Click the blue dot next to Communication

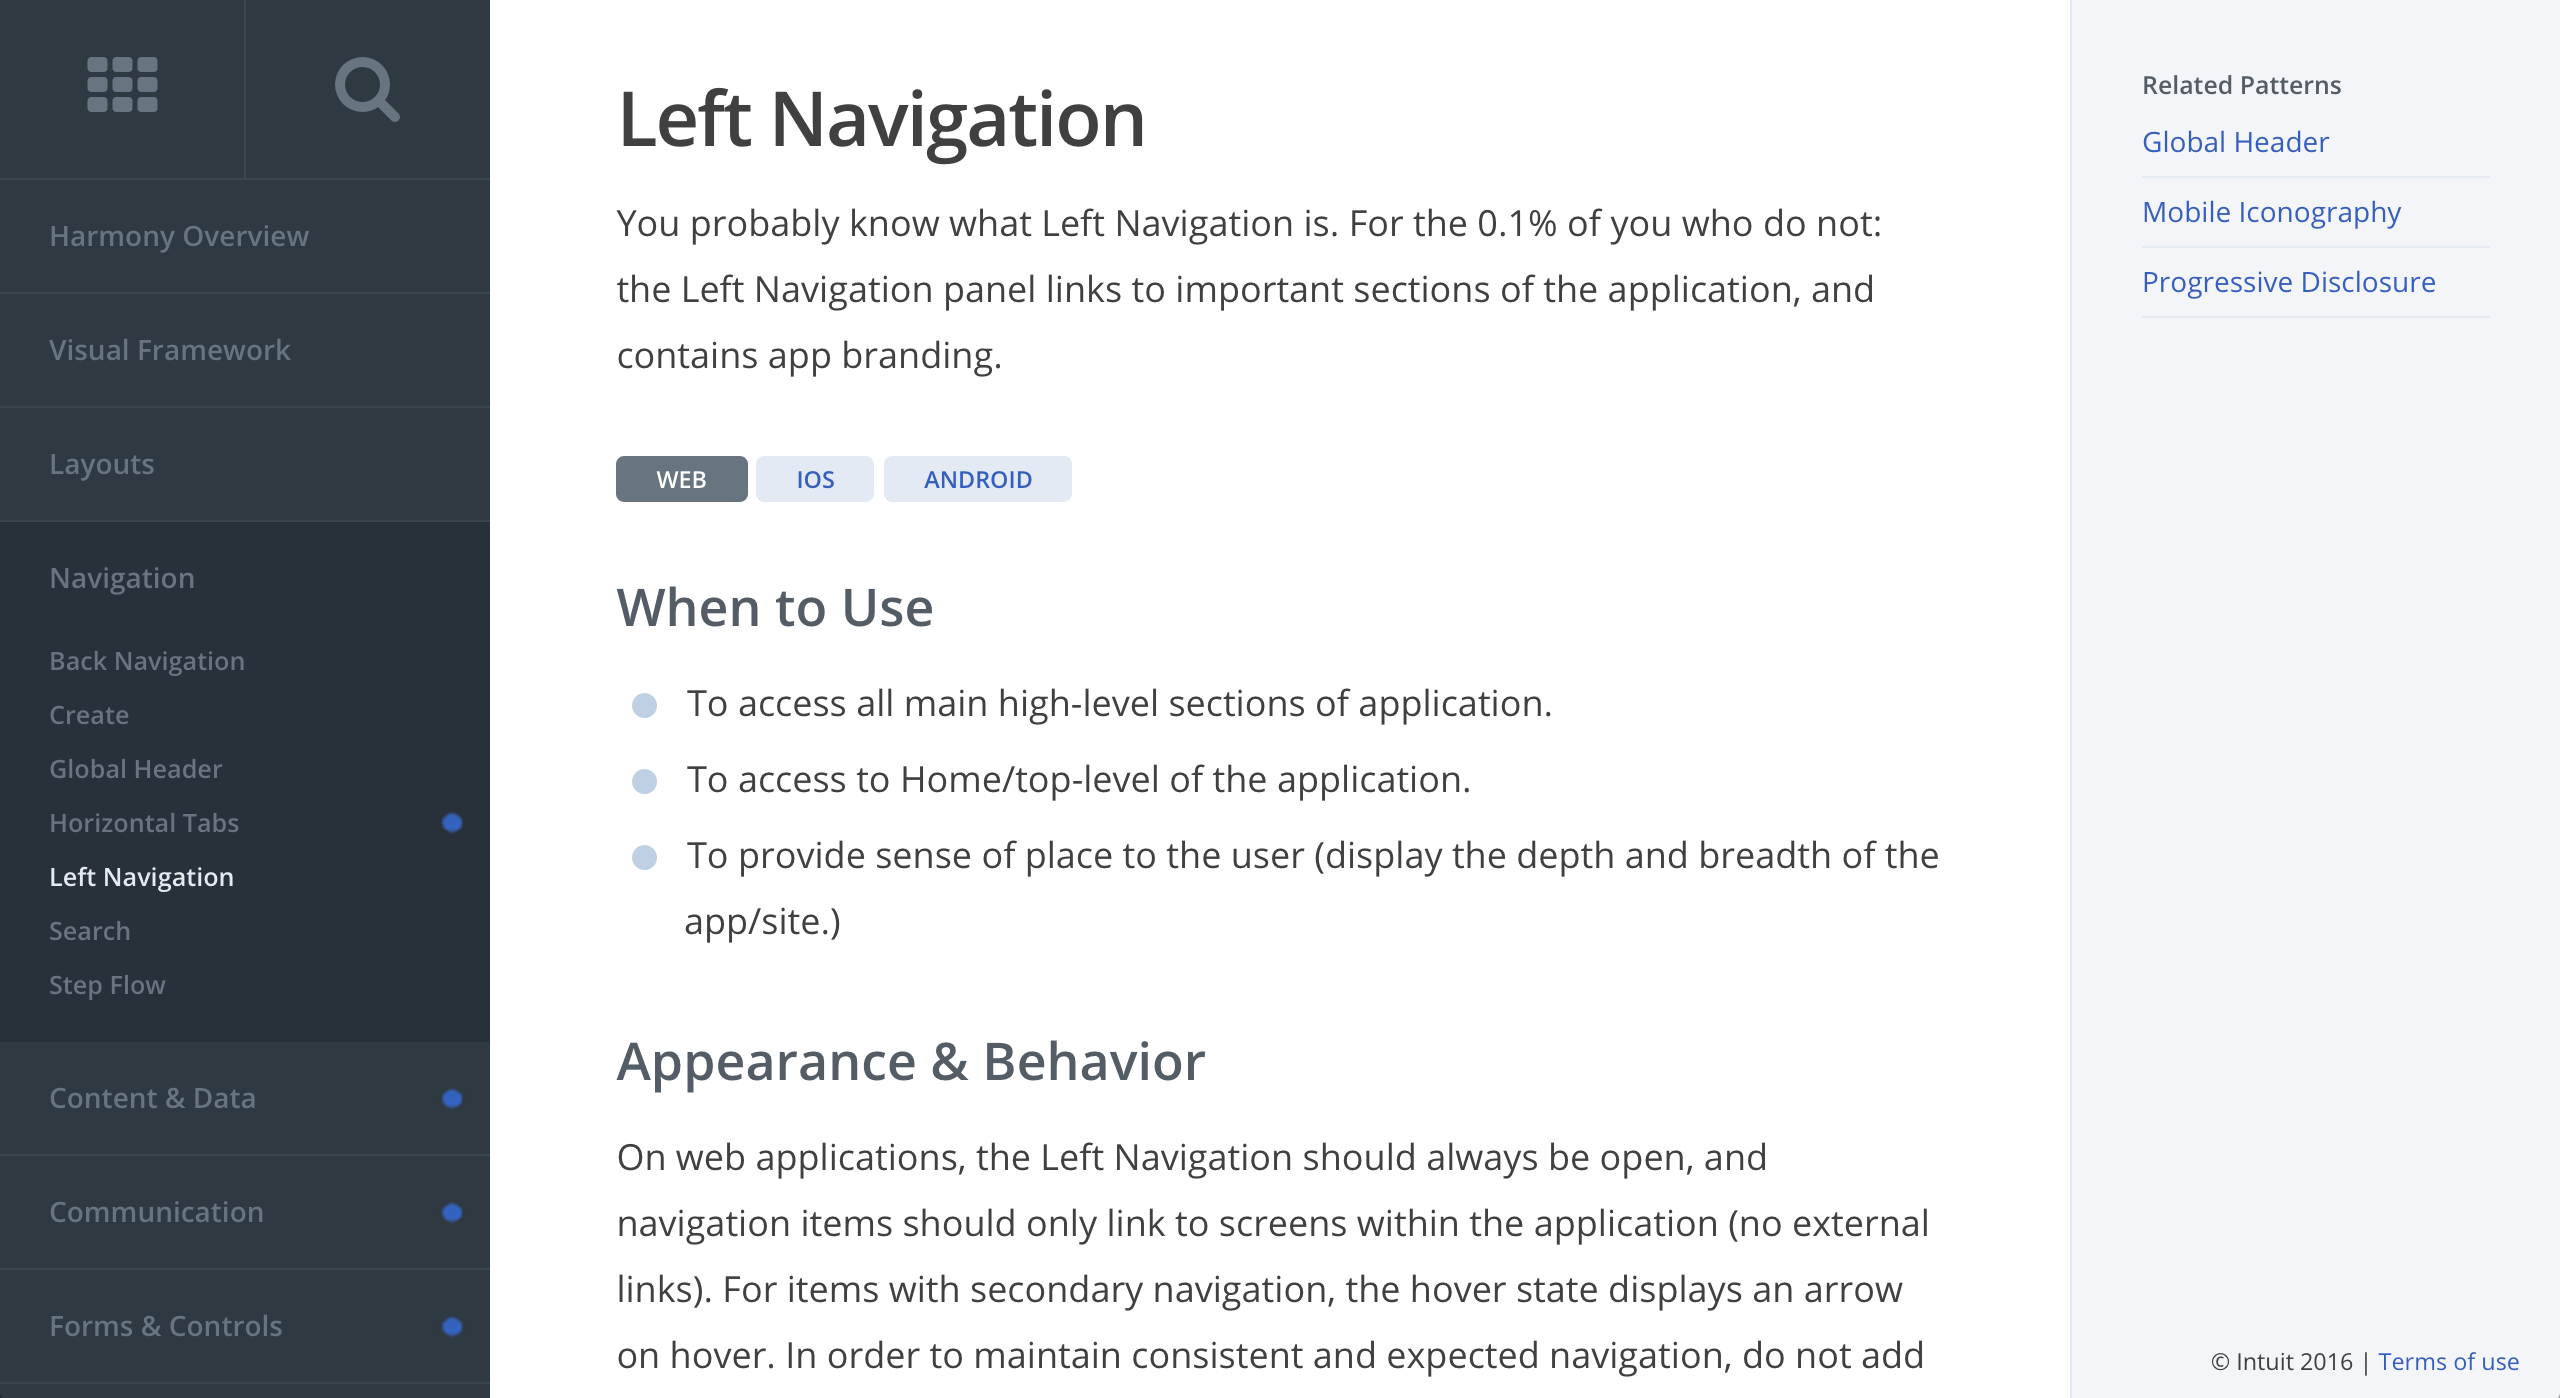click(x=453, y=1210)
